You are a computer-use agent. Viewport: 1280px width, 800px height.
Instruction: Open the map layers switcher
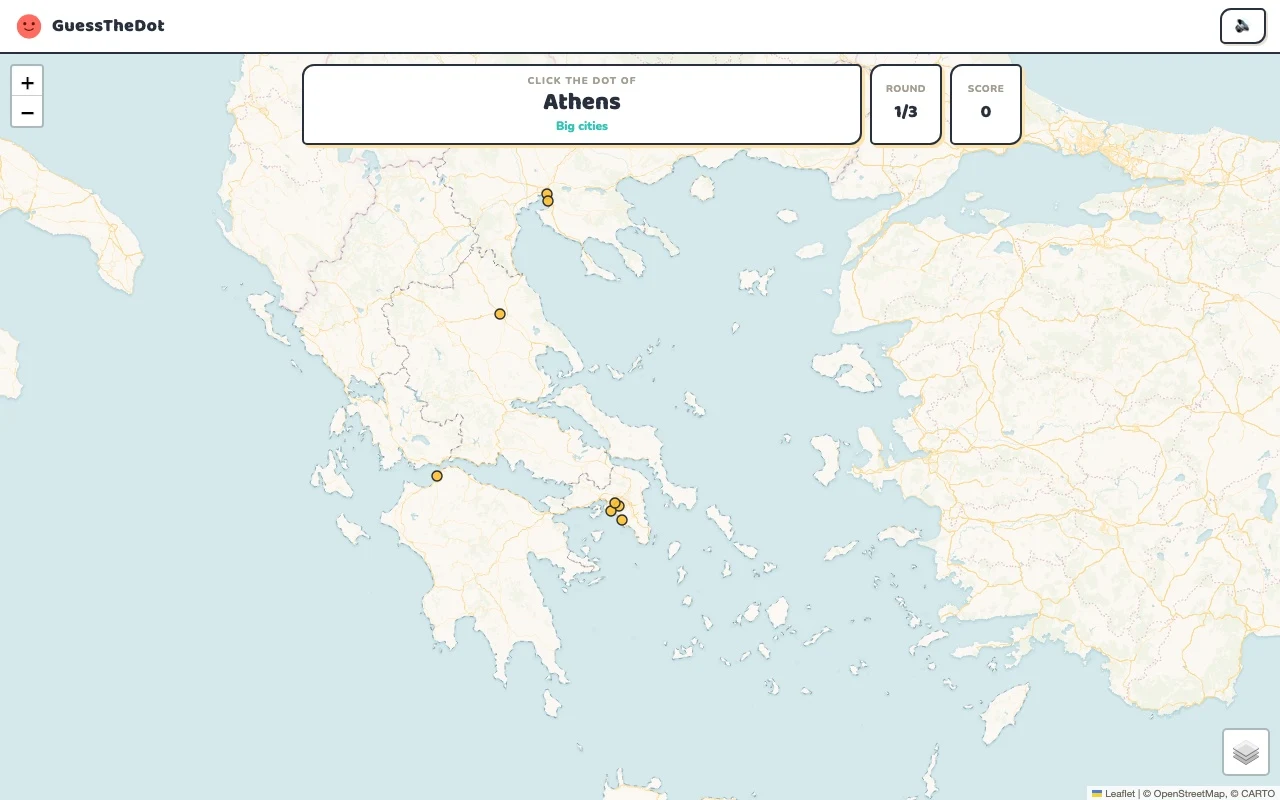1246,752
